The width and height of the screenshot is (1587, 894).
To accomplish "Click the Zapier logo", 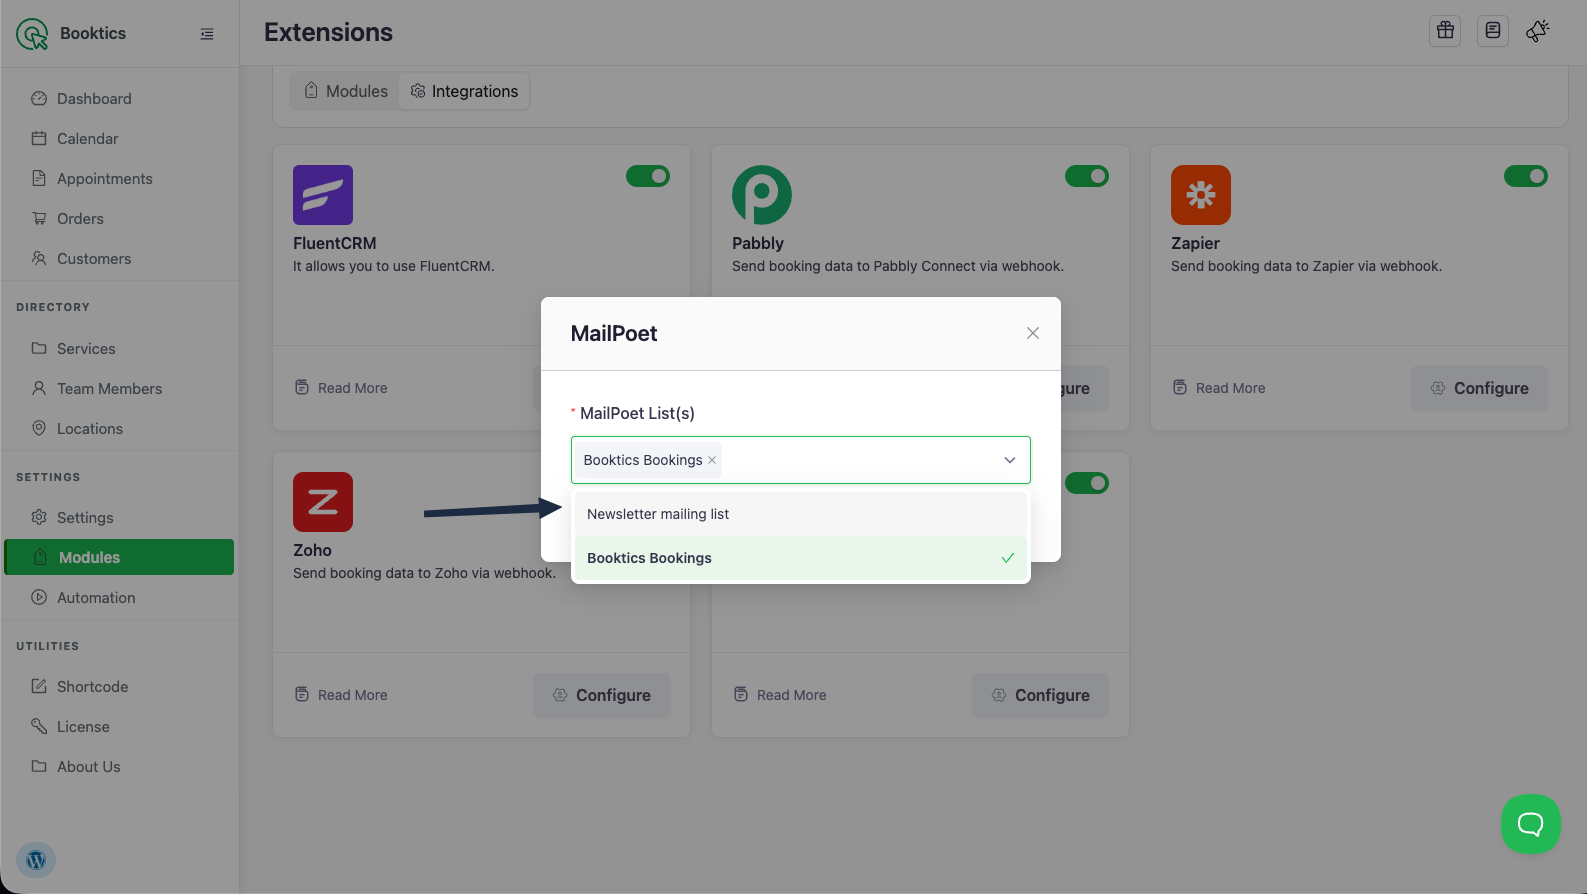I will click(x=1201, y=195).
